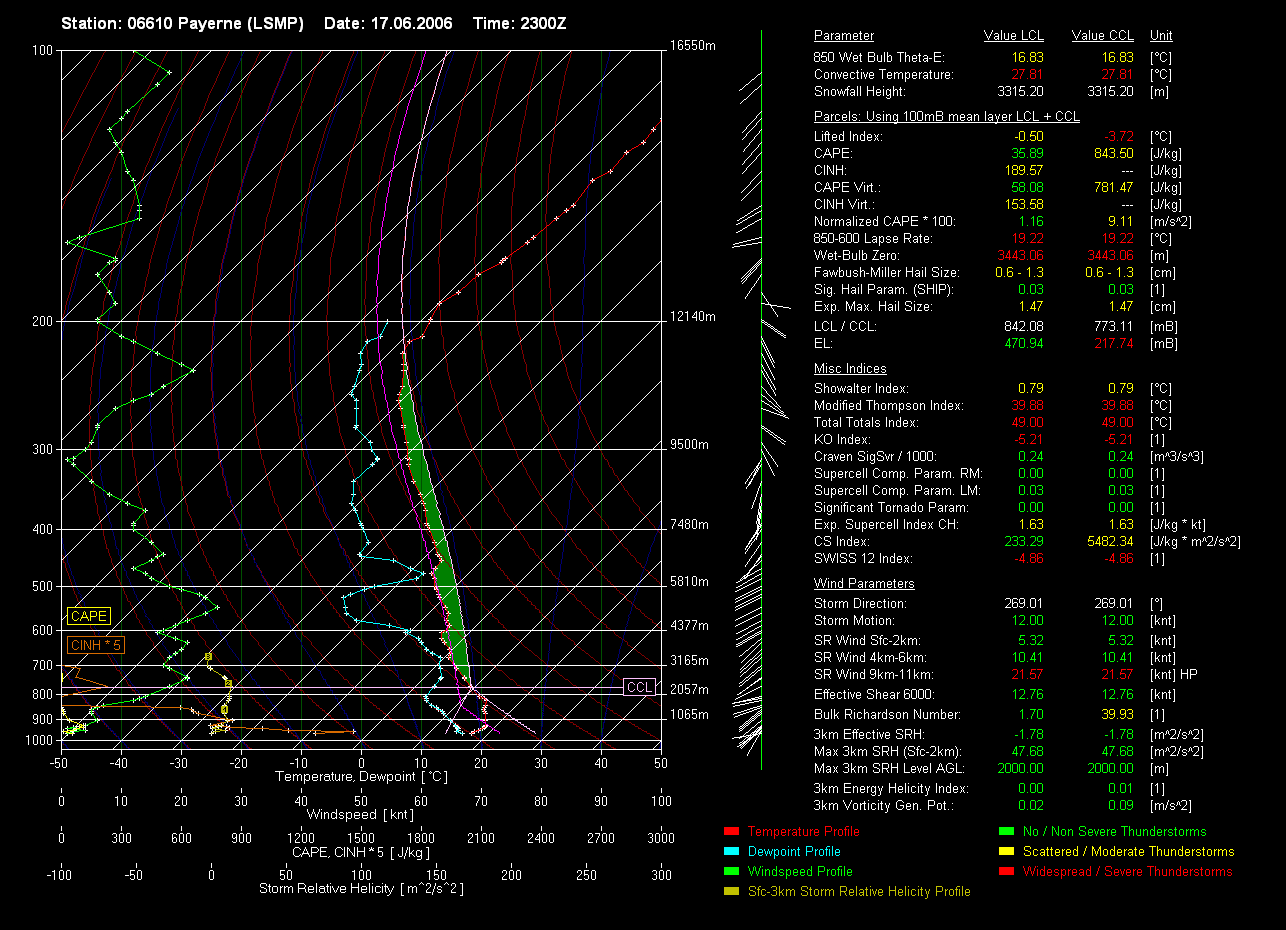The image size is (1286, 930).
Task: Select the green No / Non Severe Thunderstorms swatch
Action: click(x=1005, y=831)
